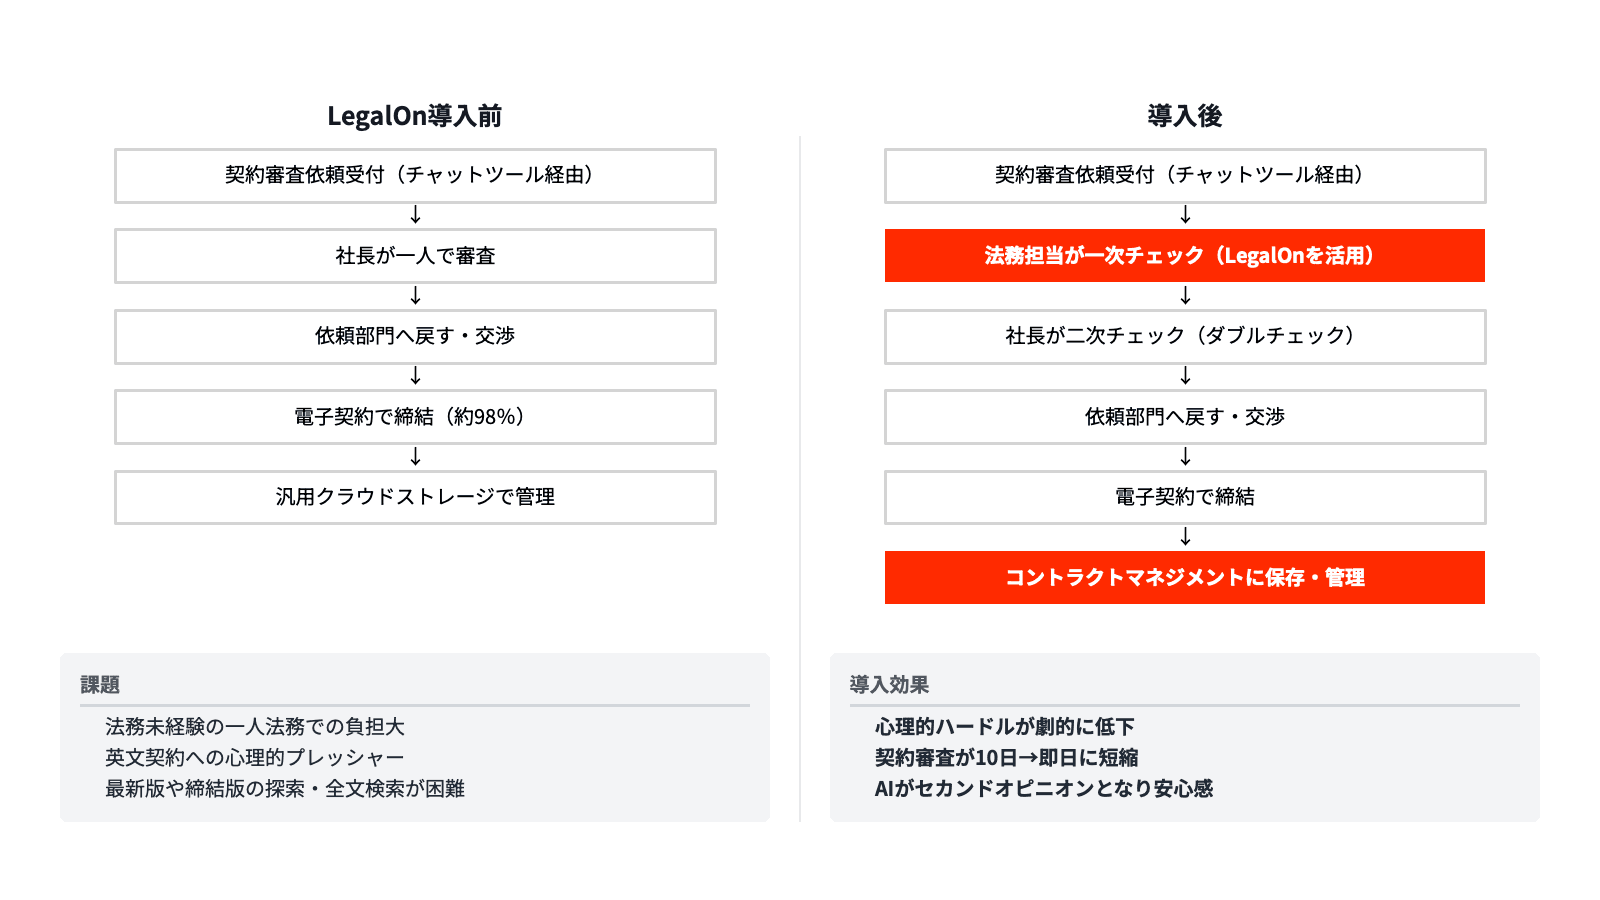Click the 社長が二次チェック（ダブルチェック） step box
This screenshot has height=900, width=1600.
(1185, 336)
